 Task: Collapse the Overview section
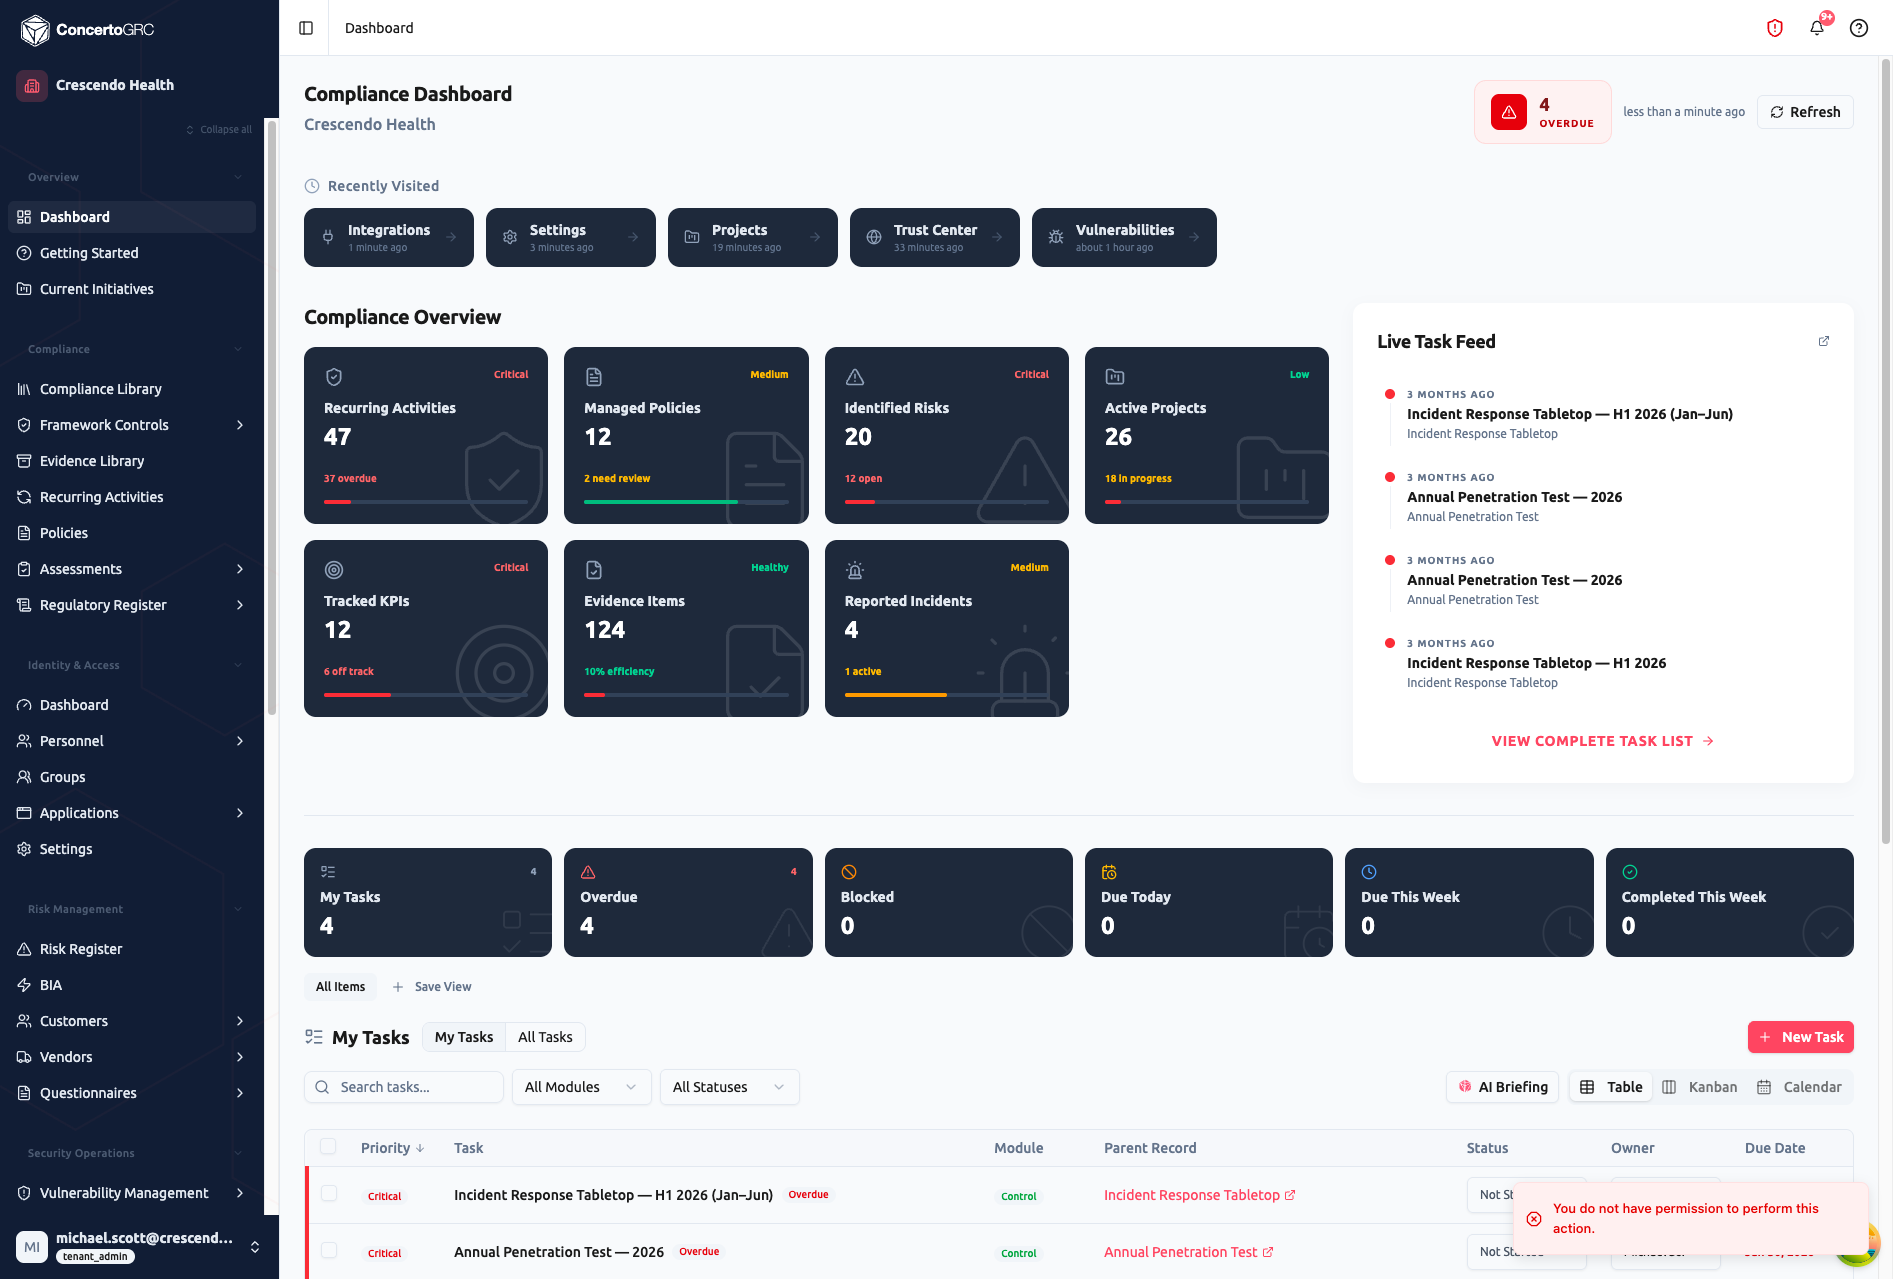point(238,177)
